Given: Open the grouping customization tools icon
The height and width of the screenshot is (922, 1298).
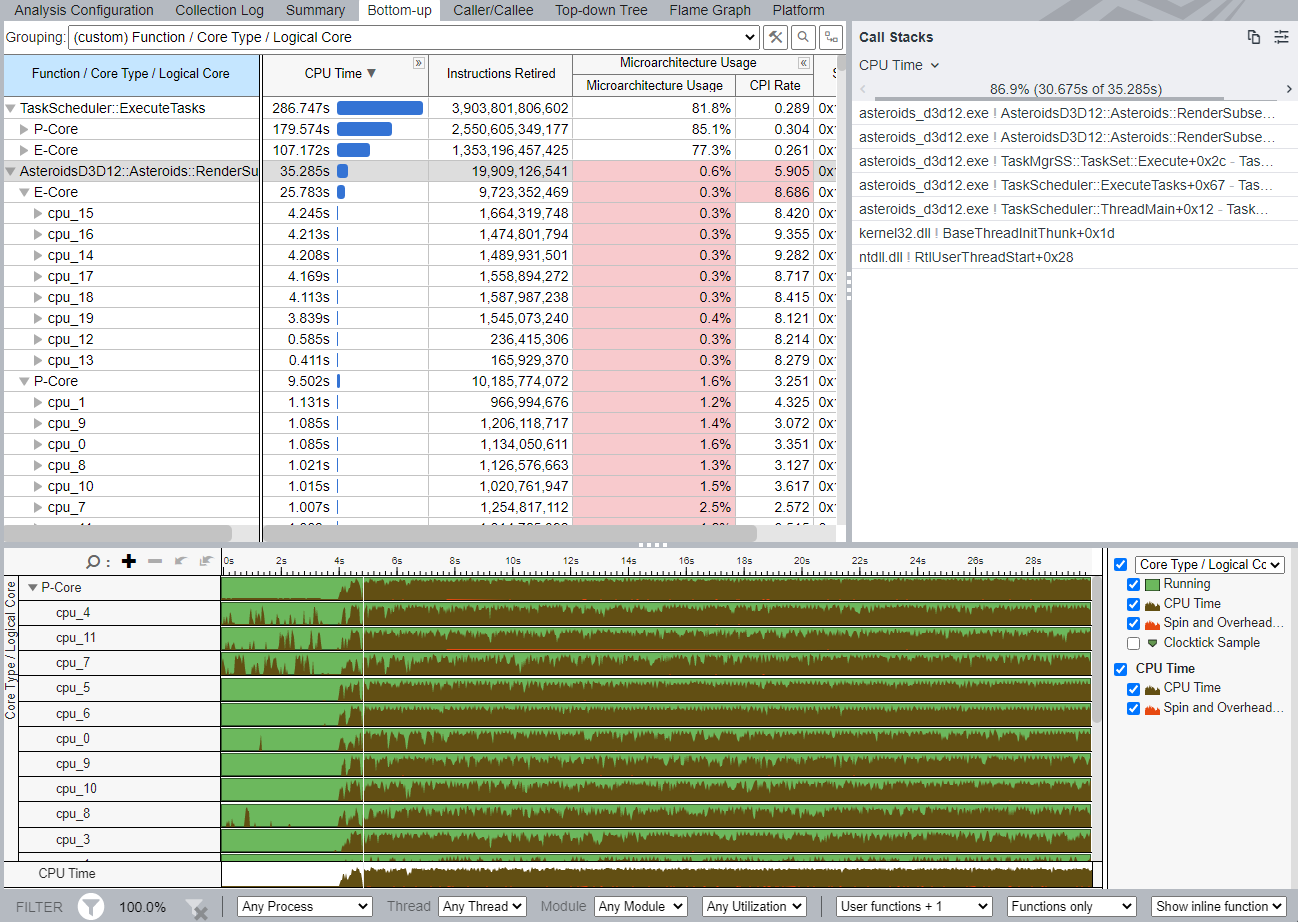Looking at the screenshot, I should 775,38.
